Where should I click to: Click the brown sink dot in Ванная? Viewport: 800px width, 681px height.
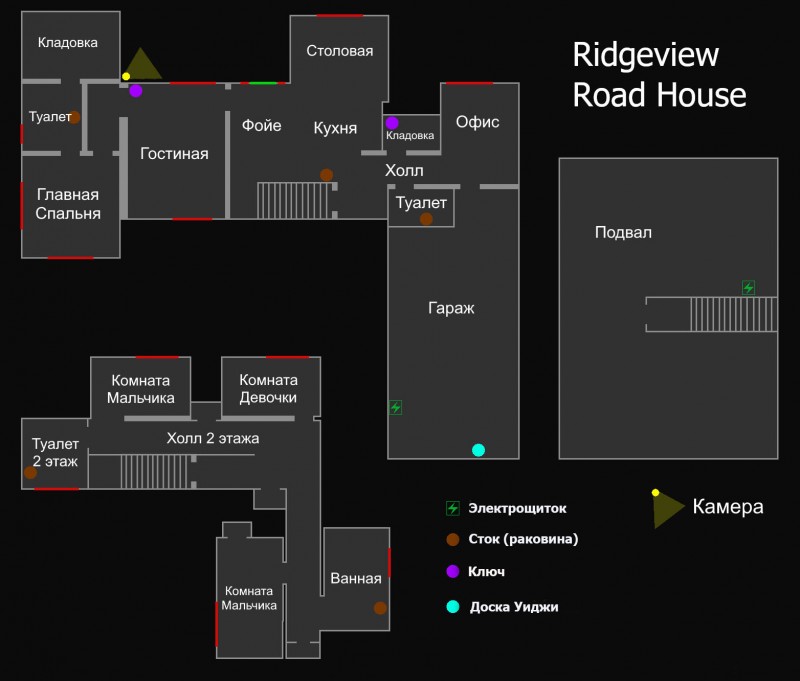(380, 608)
